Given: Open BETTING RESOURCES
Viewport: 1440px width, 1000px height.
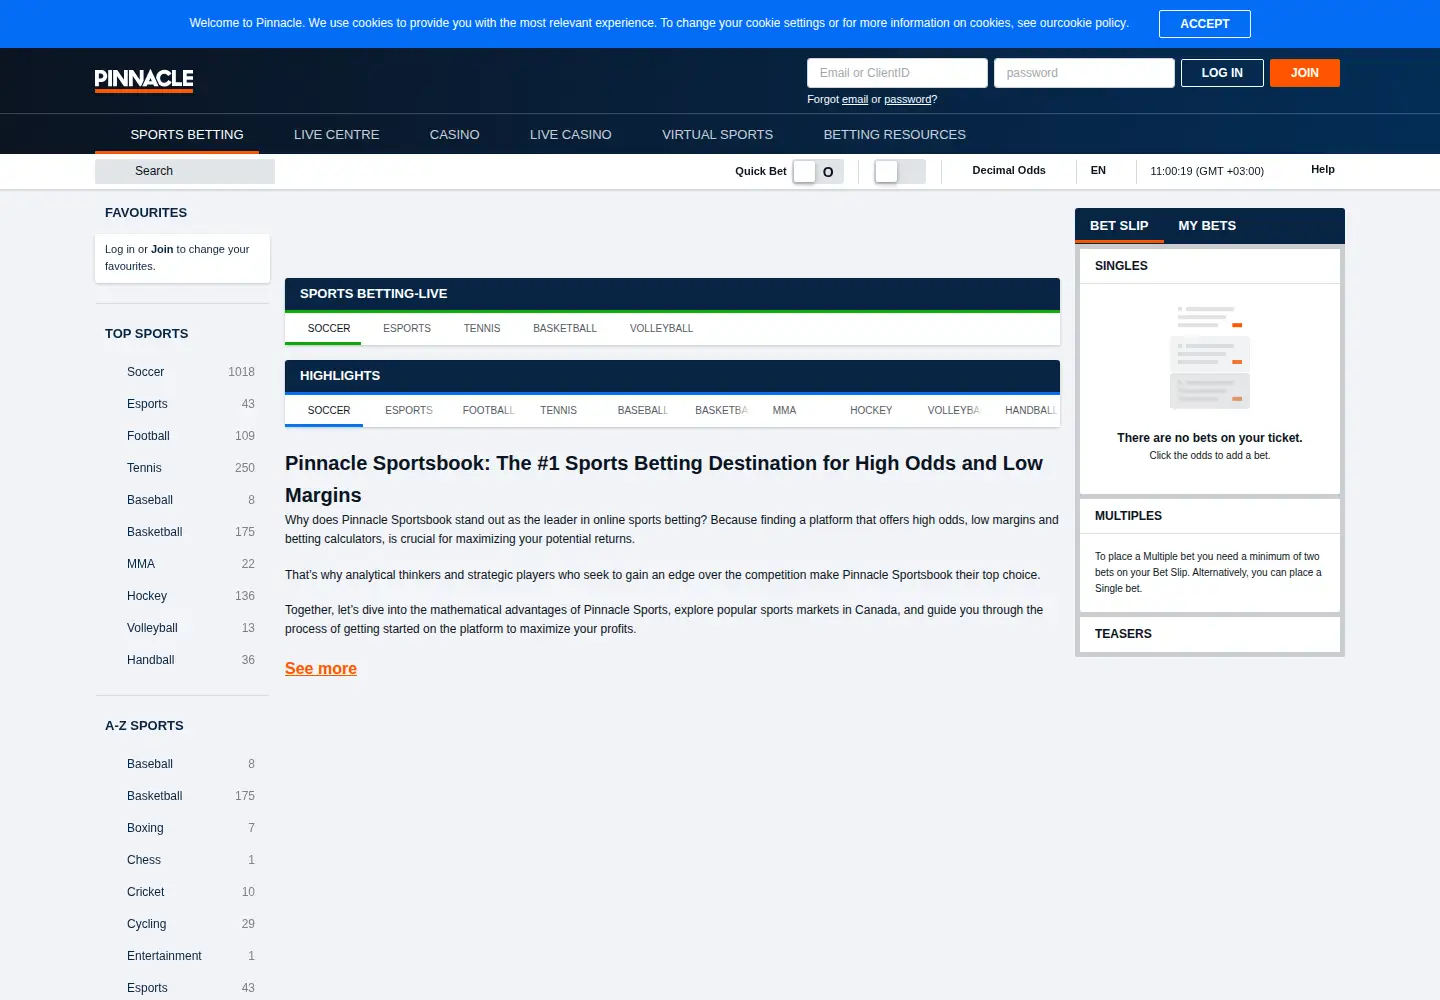Looking at the screenshot, I should [x=895, y=135].
